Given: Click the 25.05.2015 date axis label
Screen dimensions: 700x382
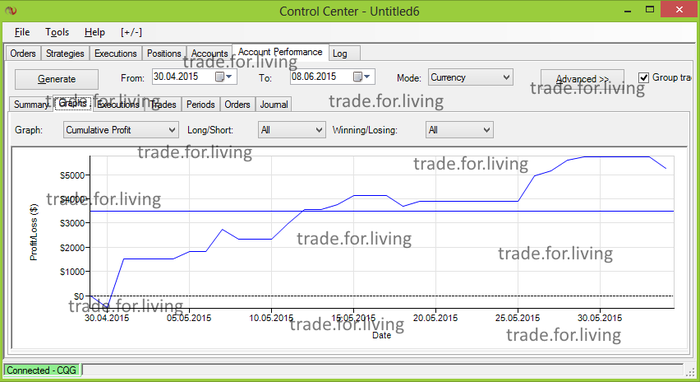Looking at the screenshot, I should pos(517,318).
